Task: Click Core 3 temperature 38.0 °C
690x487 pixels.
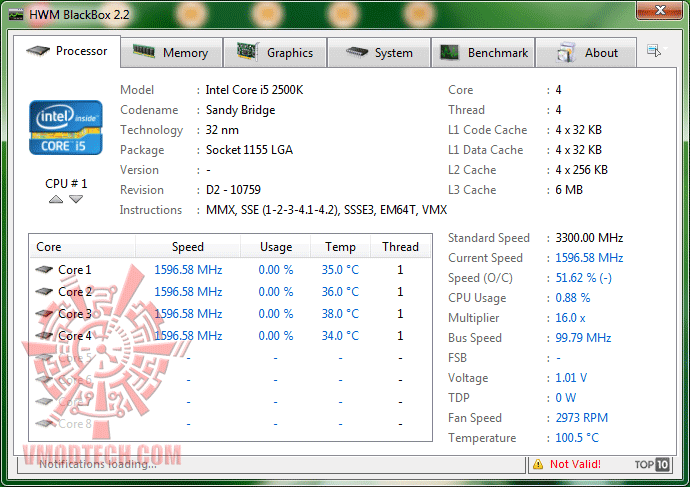Action: tap(340, 314)
